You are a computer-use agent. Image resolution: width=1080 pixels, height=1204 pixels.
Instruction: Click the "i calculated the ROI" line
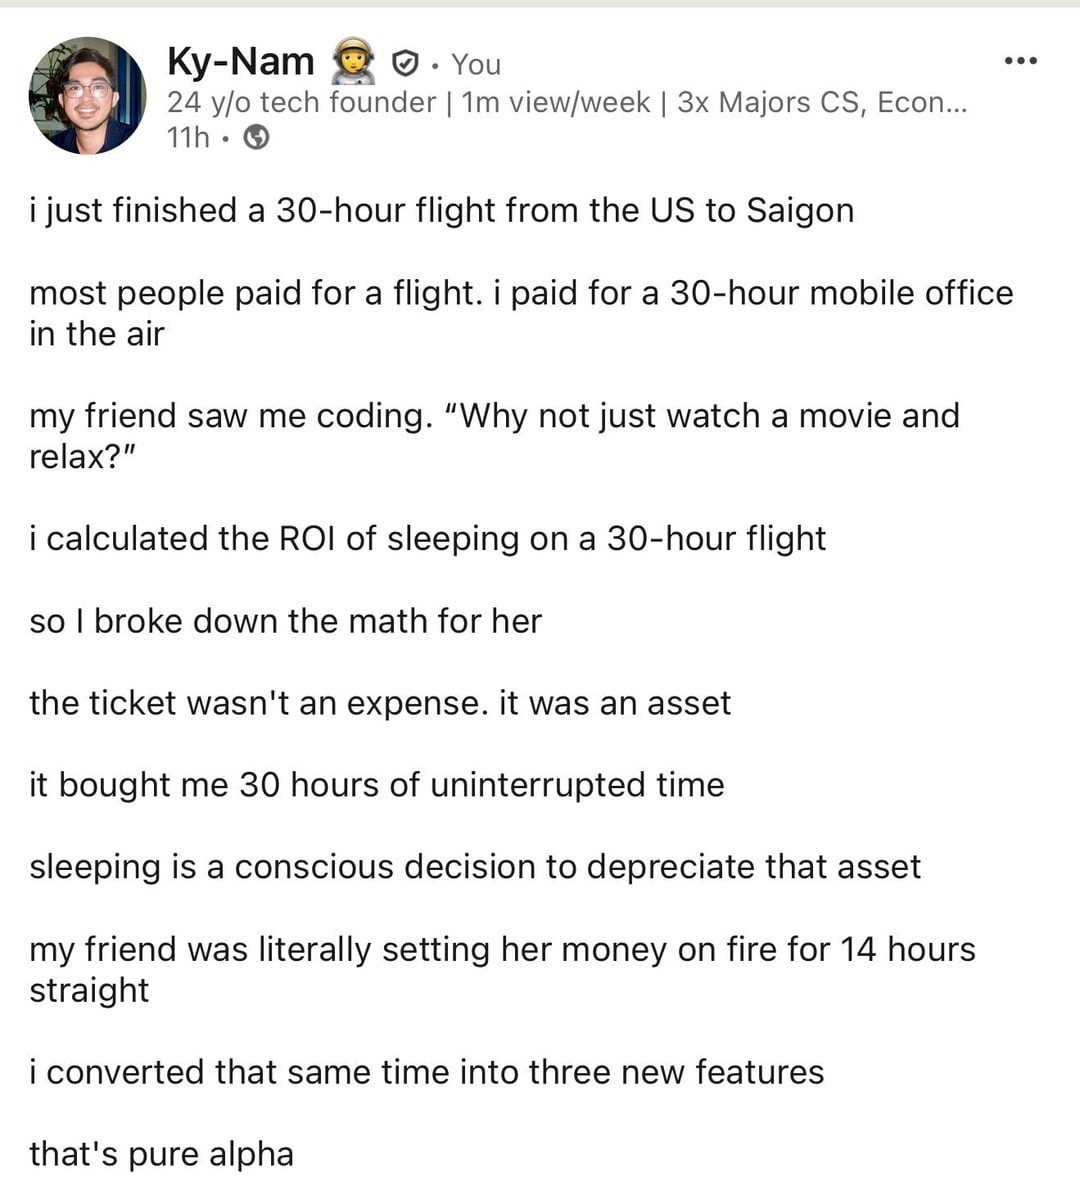[427, 539]
